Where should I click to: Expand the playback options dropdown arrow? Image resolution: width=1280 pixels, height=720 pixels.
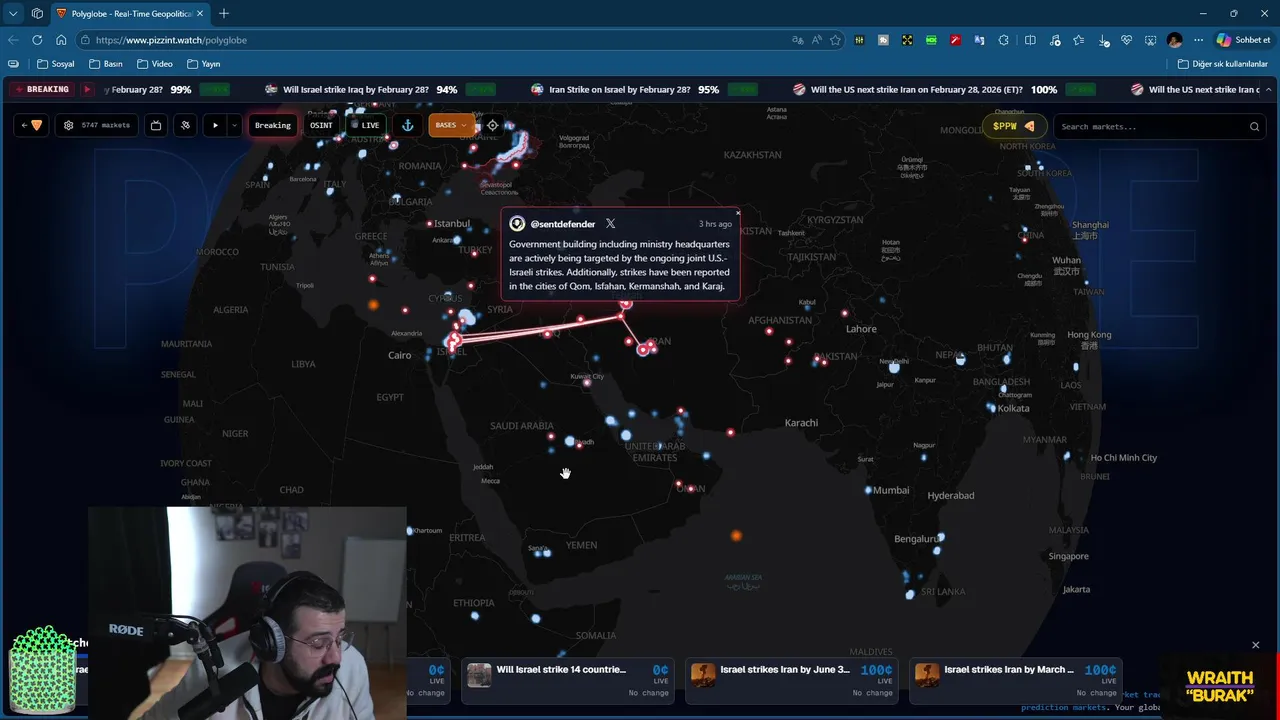(234, 126)
